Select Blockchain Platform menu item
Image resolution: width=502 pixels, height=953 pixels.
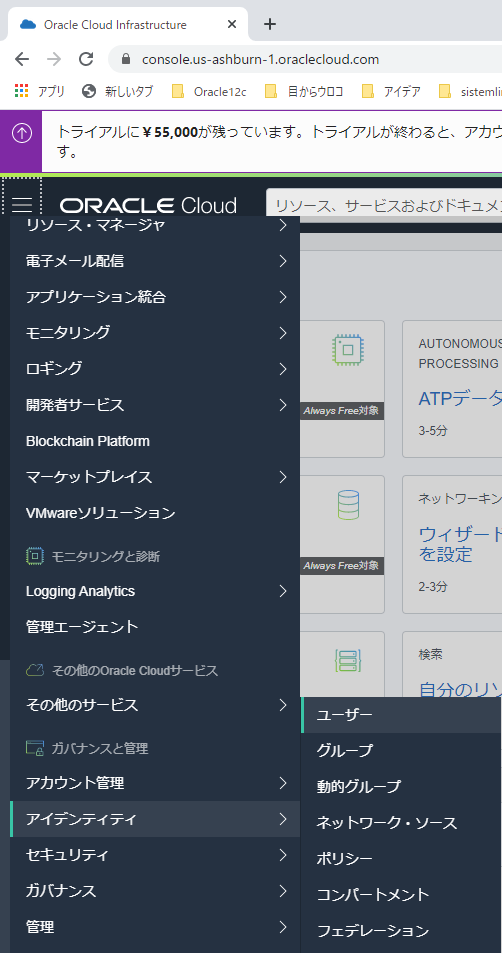coord(155,441)
